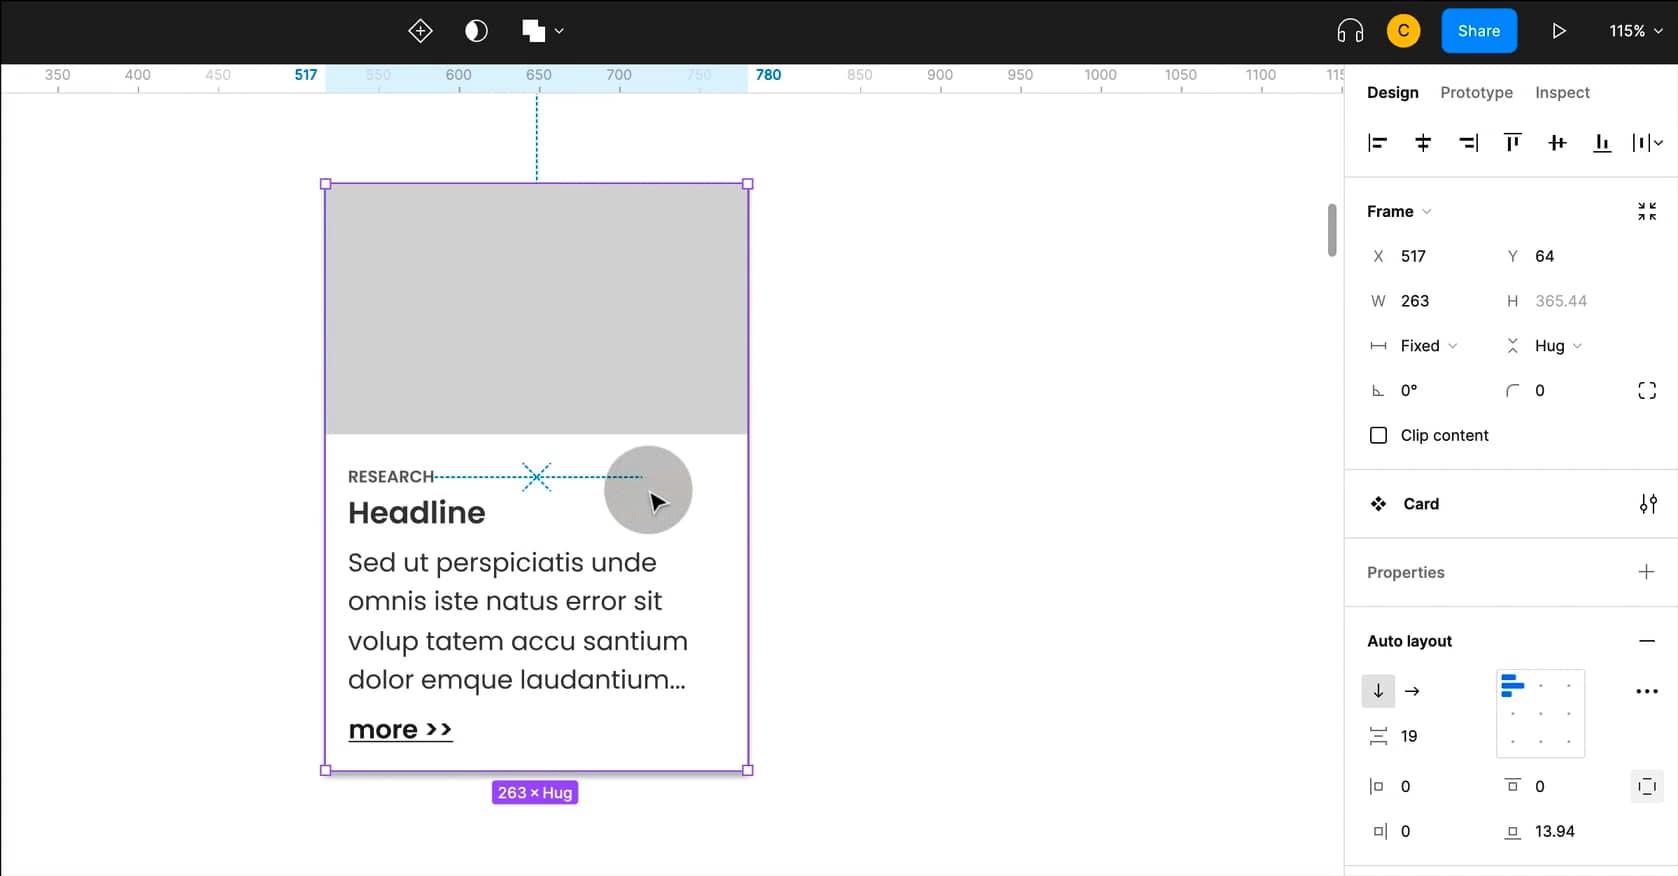The width and height of the screenshot is (1678, 876).
Task: Remove auto layout with the minus icon
Action: 1646,641
